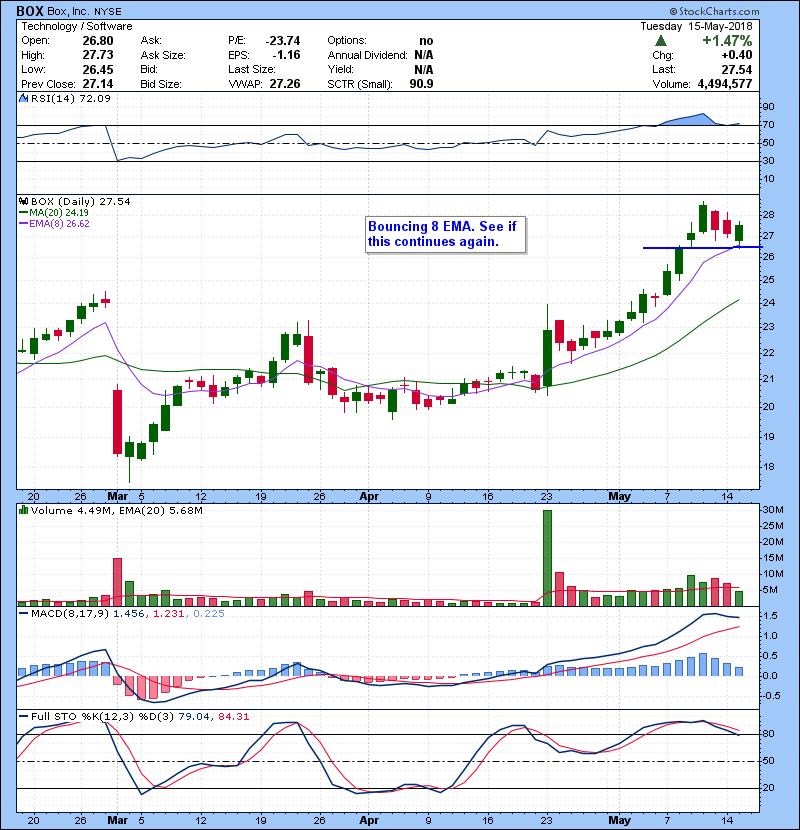
Task: Click the MACD value 1.456
Action: click(x=129, y=614)
